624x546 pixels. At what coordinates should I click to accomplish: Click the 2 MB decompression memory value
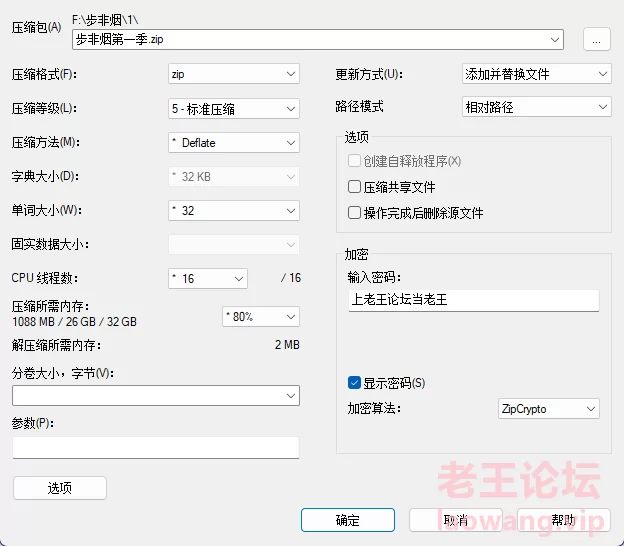(x=287, y=345)
